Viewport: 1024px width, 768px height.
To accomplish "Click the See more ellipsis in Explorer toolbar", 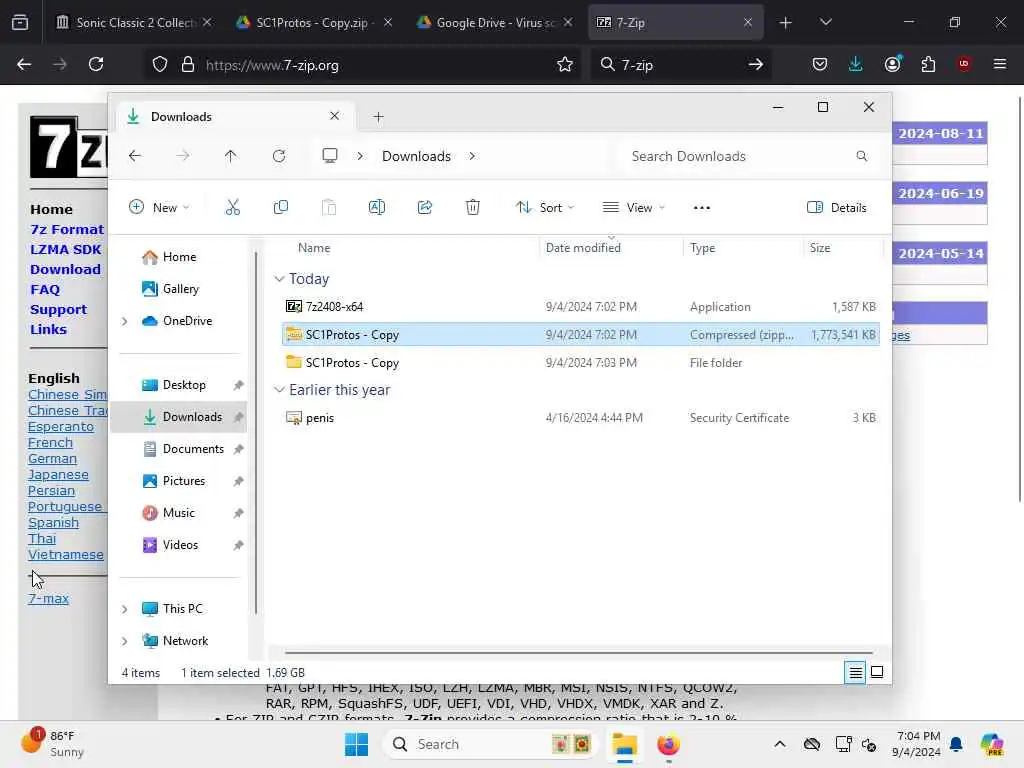I will coord(702,208).
